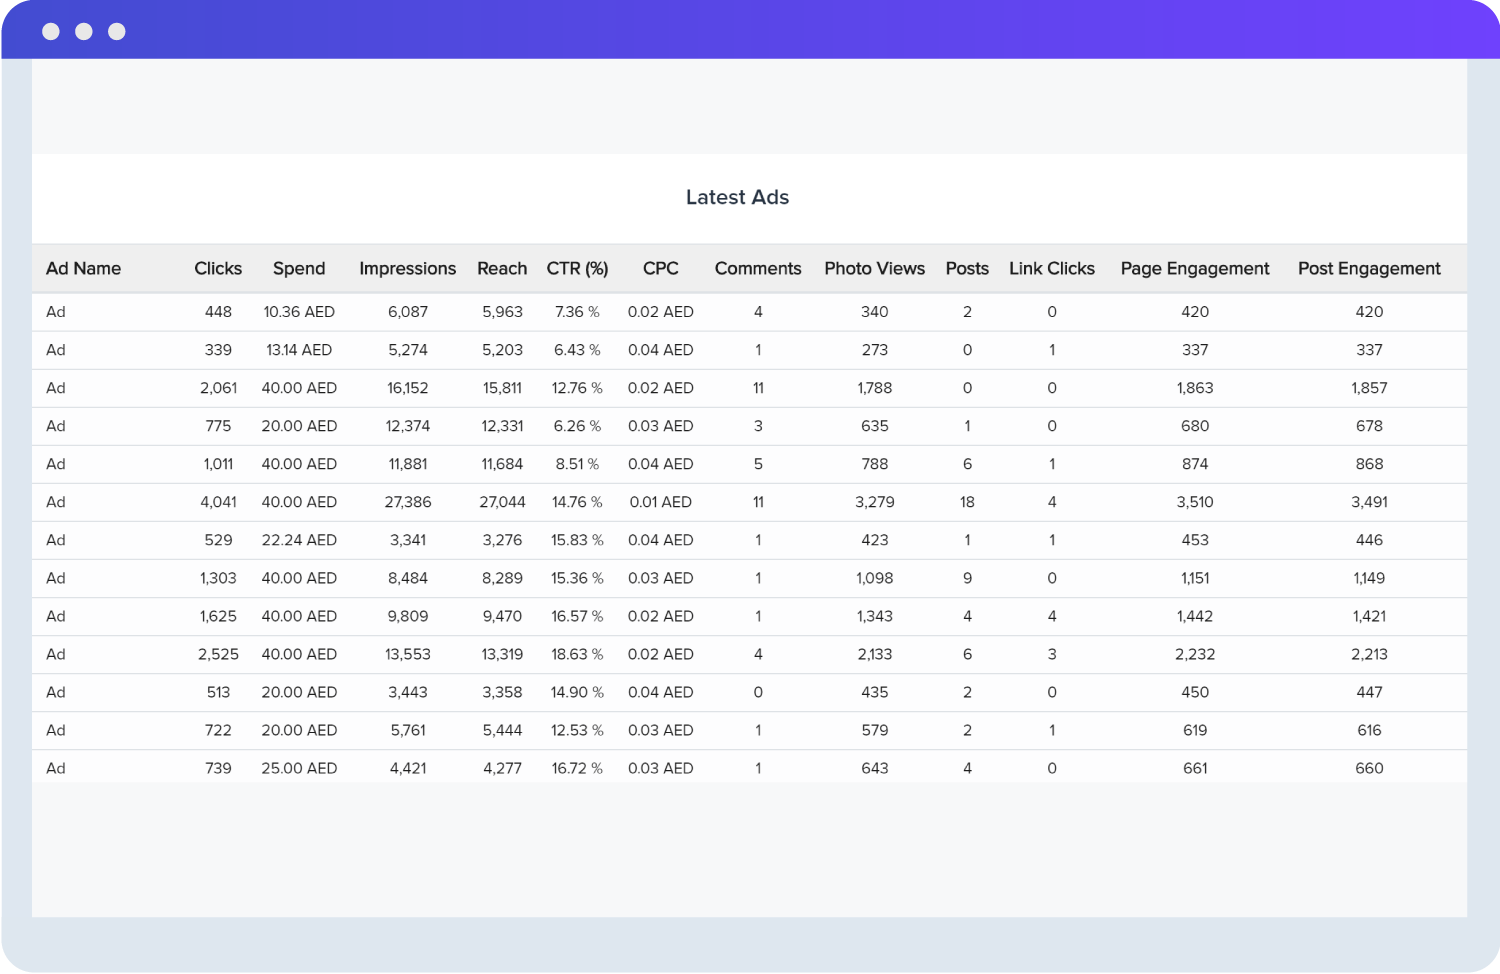Click the 16,152 impressions value

[x=408, y=388]
